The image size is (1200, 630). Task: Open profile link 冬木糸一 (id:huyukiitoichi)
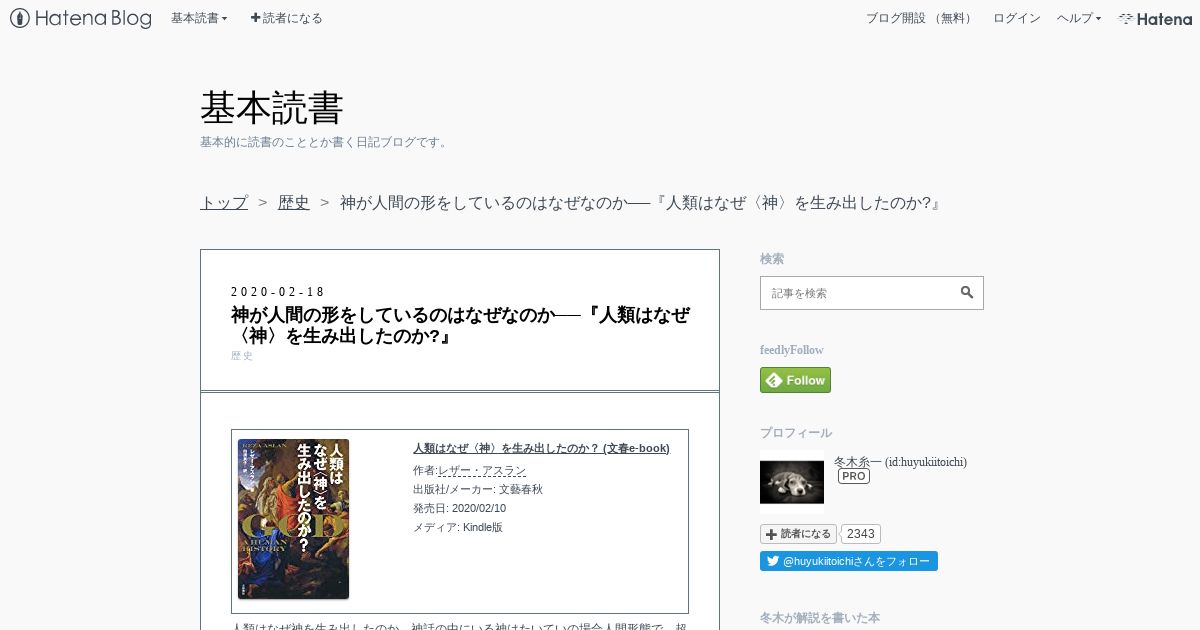(900, 462)
